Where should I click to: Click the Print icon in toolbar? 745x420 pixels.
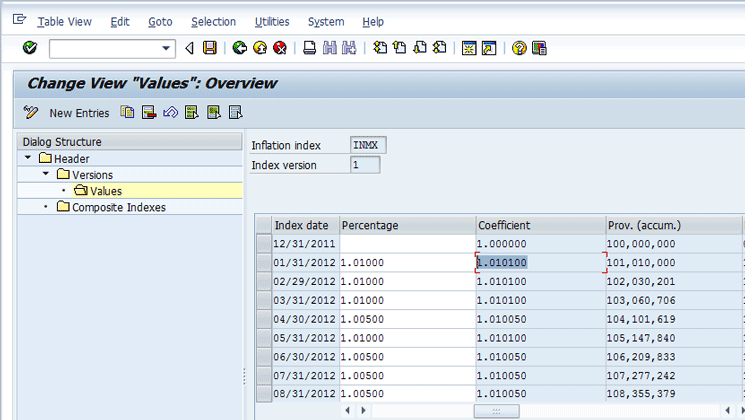click(x=310, y=48)
